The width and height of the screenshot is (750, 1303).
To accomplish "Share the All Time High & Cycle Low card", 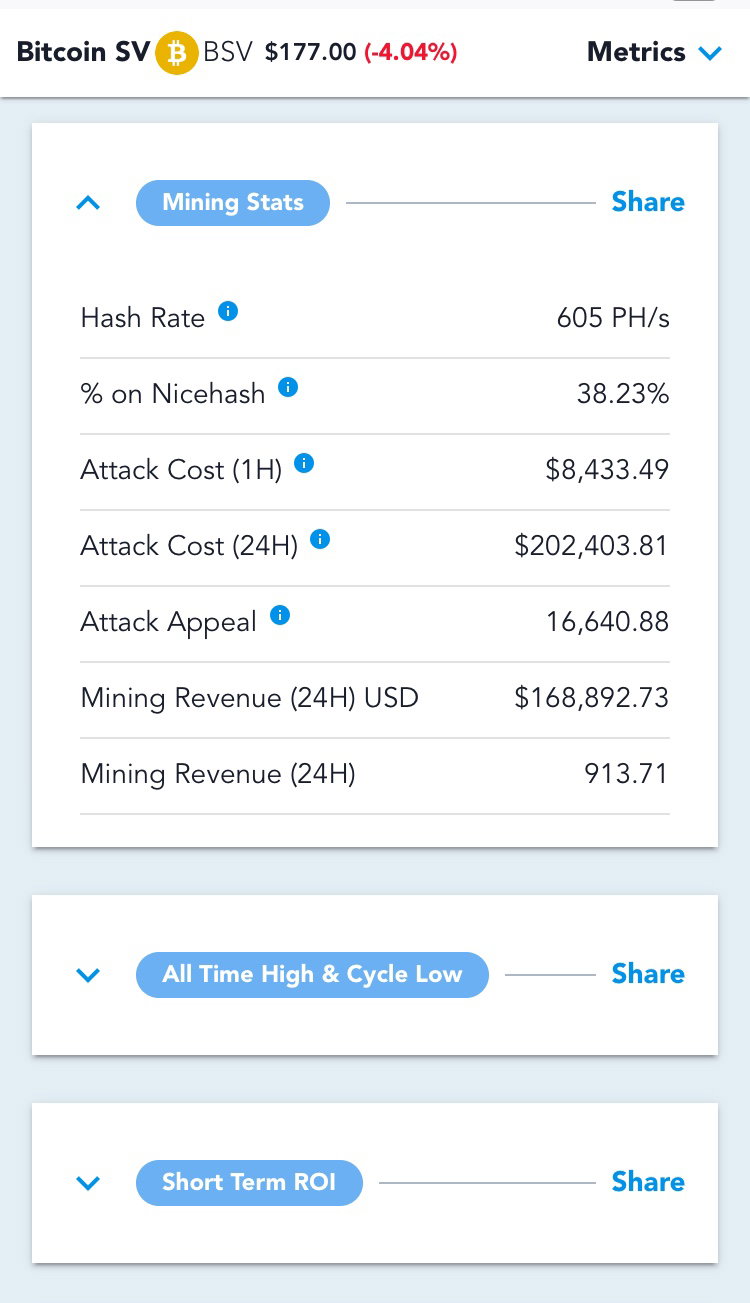I will pos(648,974).
